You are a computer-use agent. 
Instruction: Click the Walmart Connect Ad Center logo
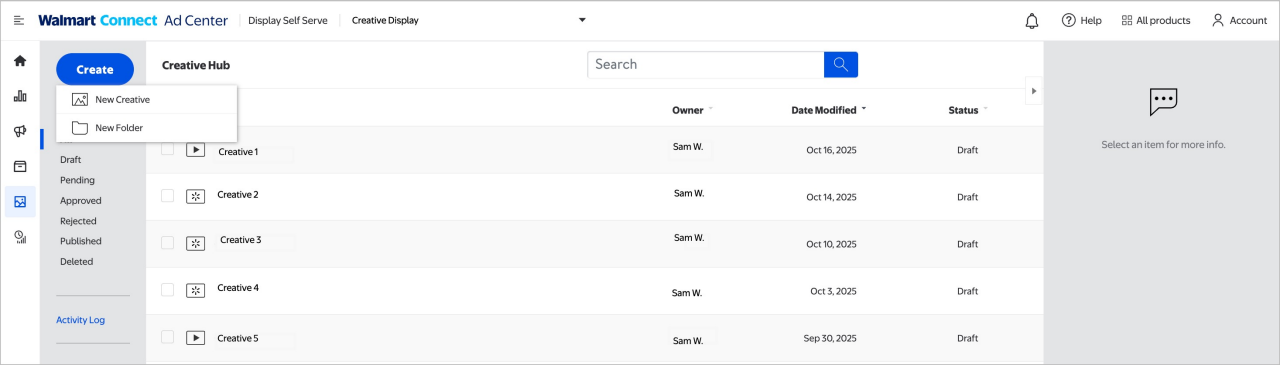click(133, 20)
